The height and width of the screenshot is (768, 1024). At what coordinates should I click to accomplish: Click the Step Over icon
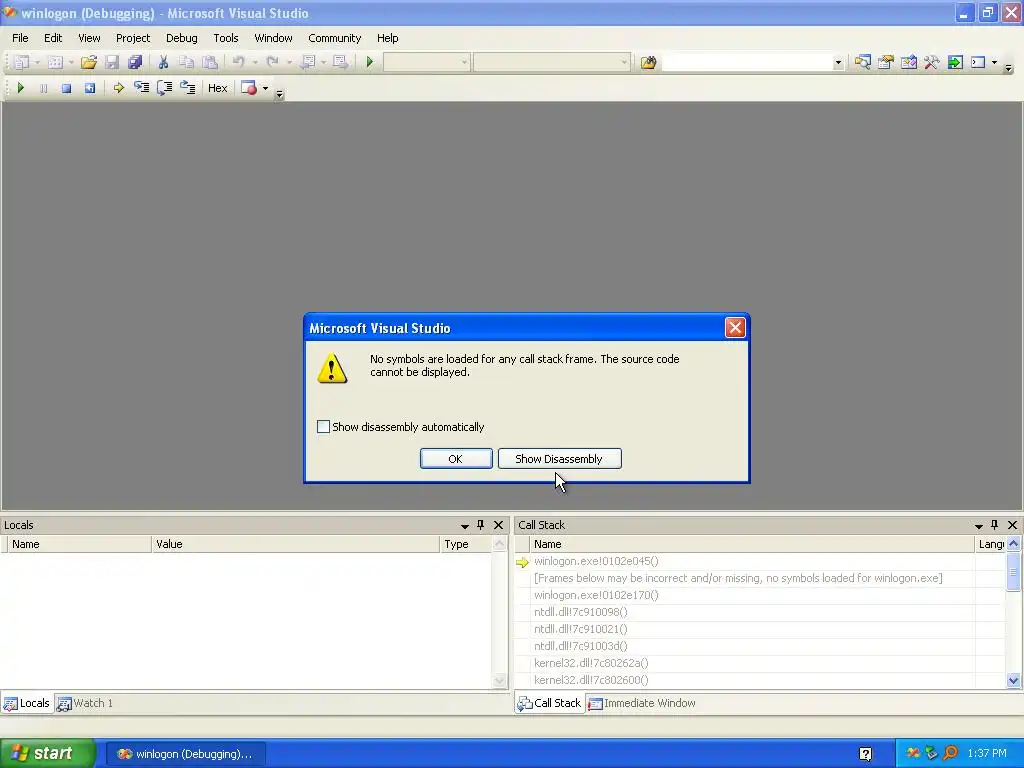coord(165,88)
